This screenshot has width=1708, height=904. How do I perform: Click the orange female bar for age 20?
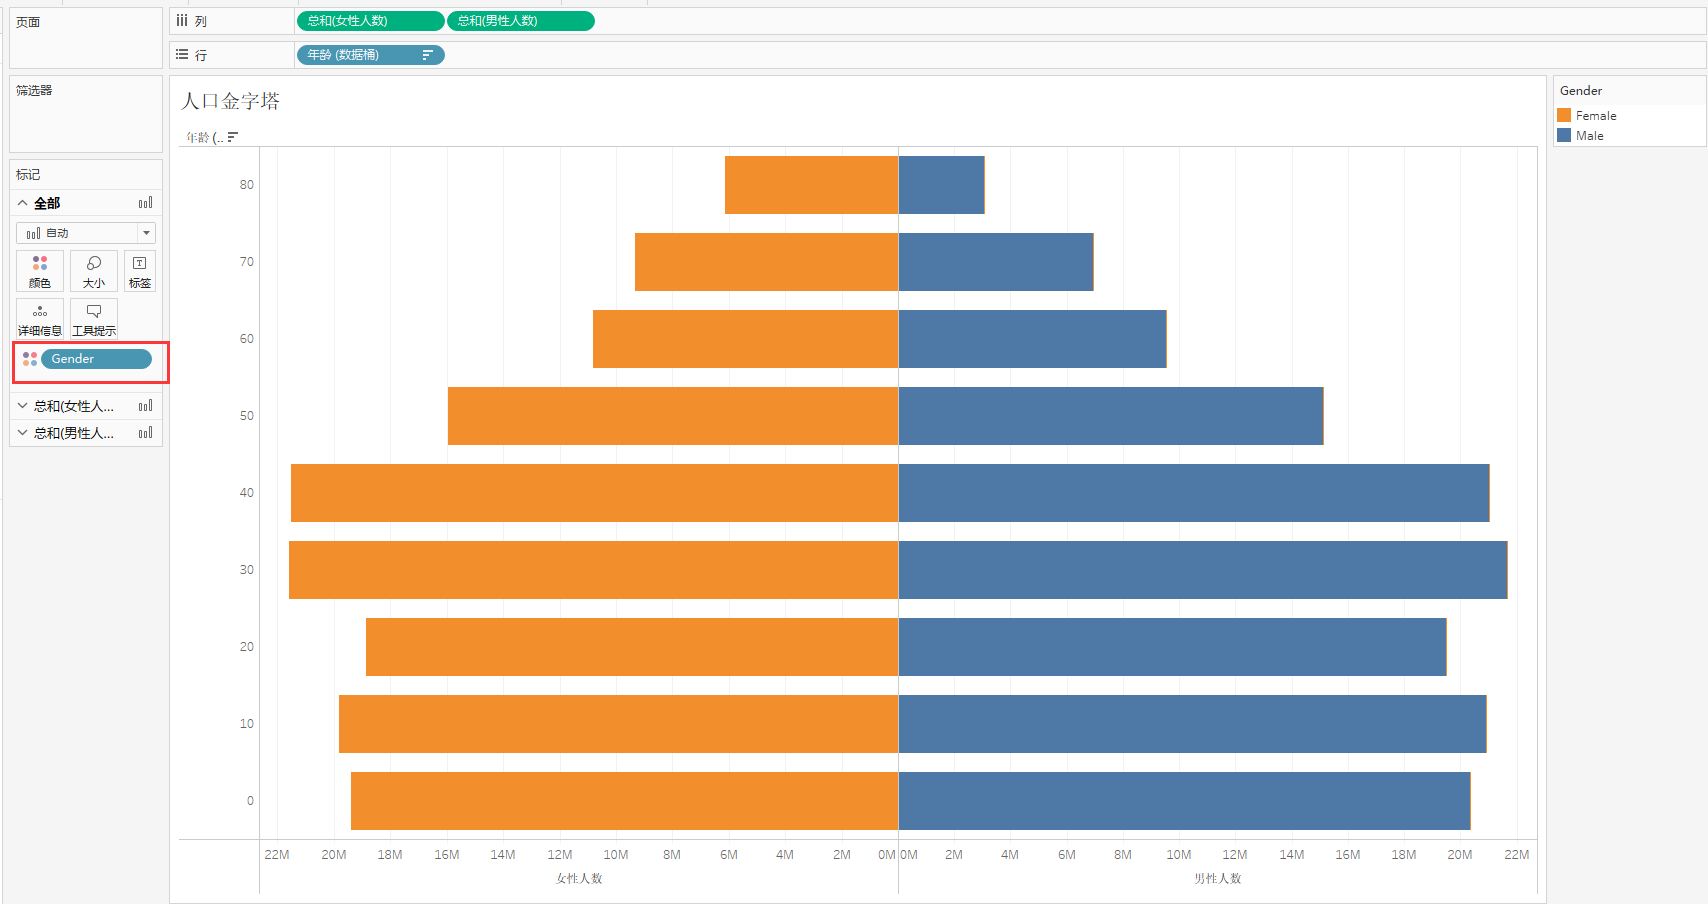[x=632, y=647]
